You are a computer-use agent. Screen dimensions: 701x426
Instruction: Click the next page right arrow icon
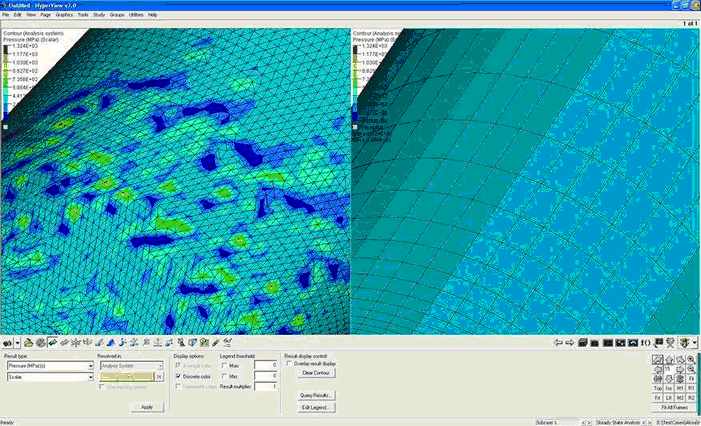568,343
